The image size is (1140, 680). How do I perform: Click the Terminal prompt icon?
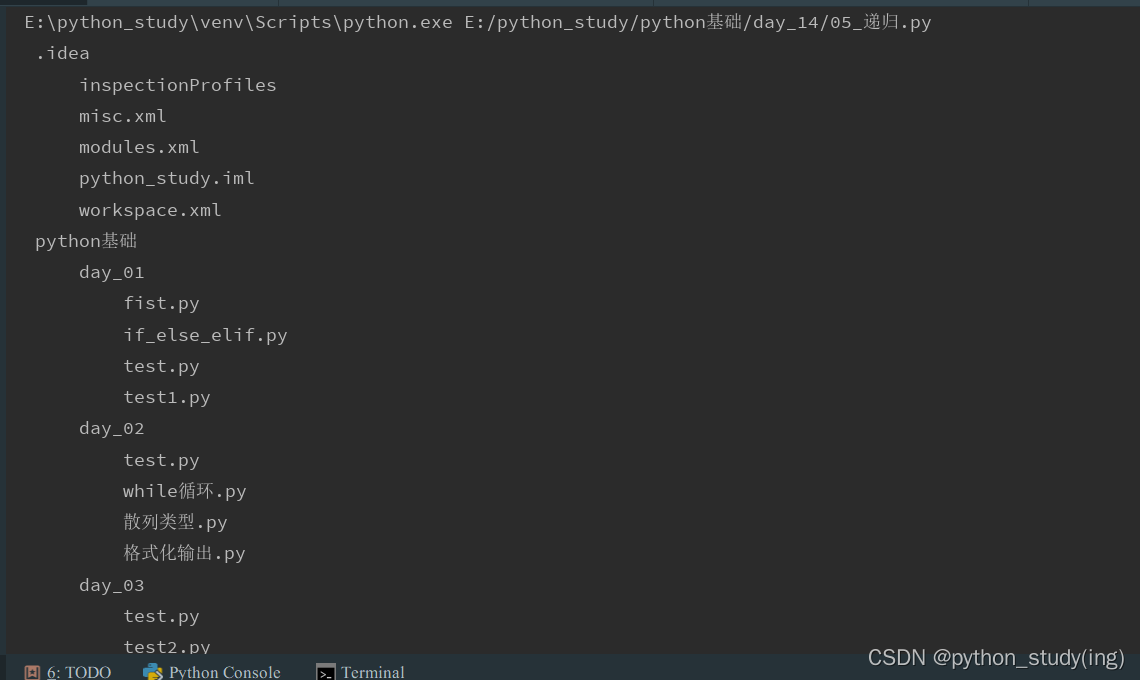tap(325, 672)
